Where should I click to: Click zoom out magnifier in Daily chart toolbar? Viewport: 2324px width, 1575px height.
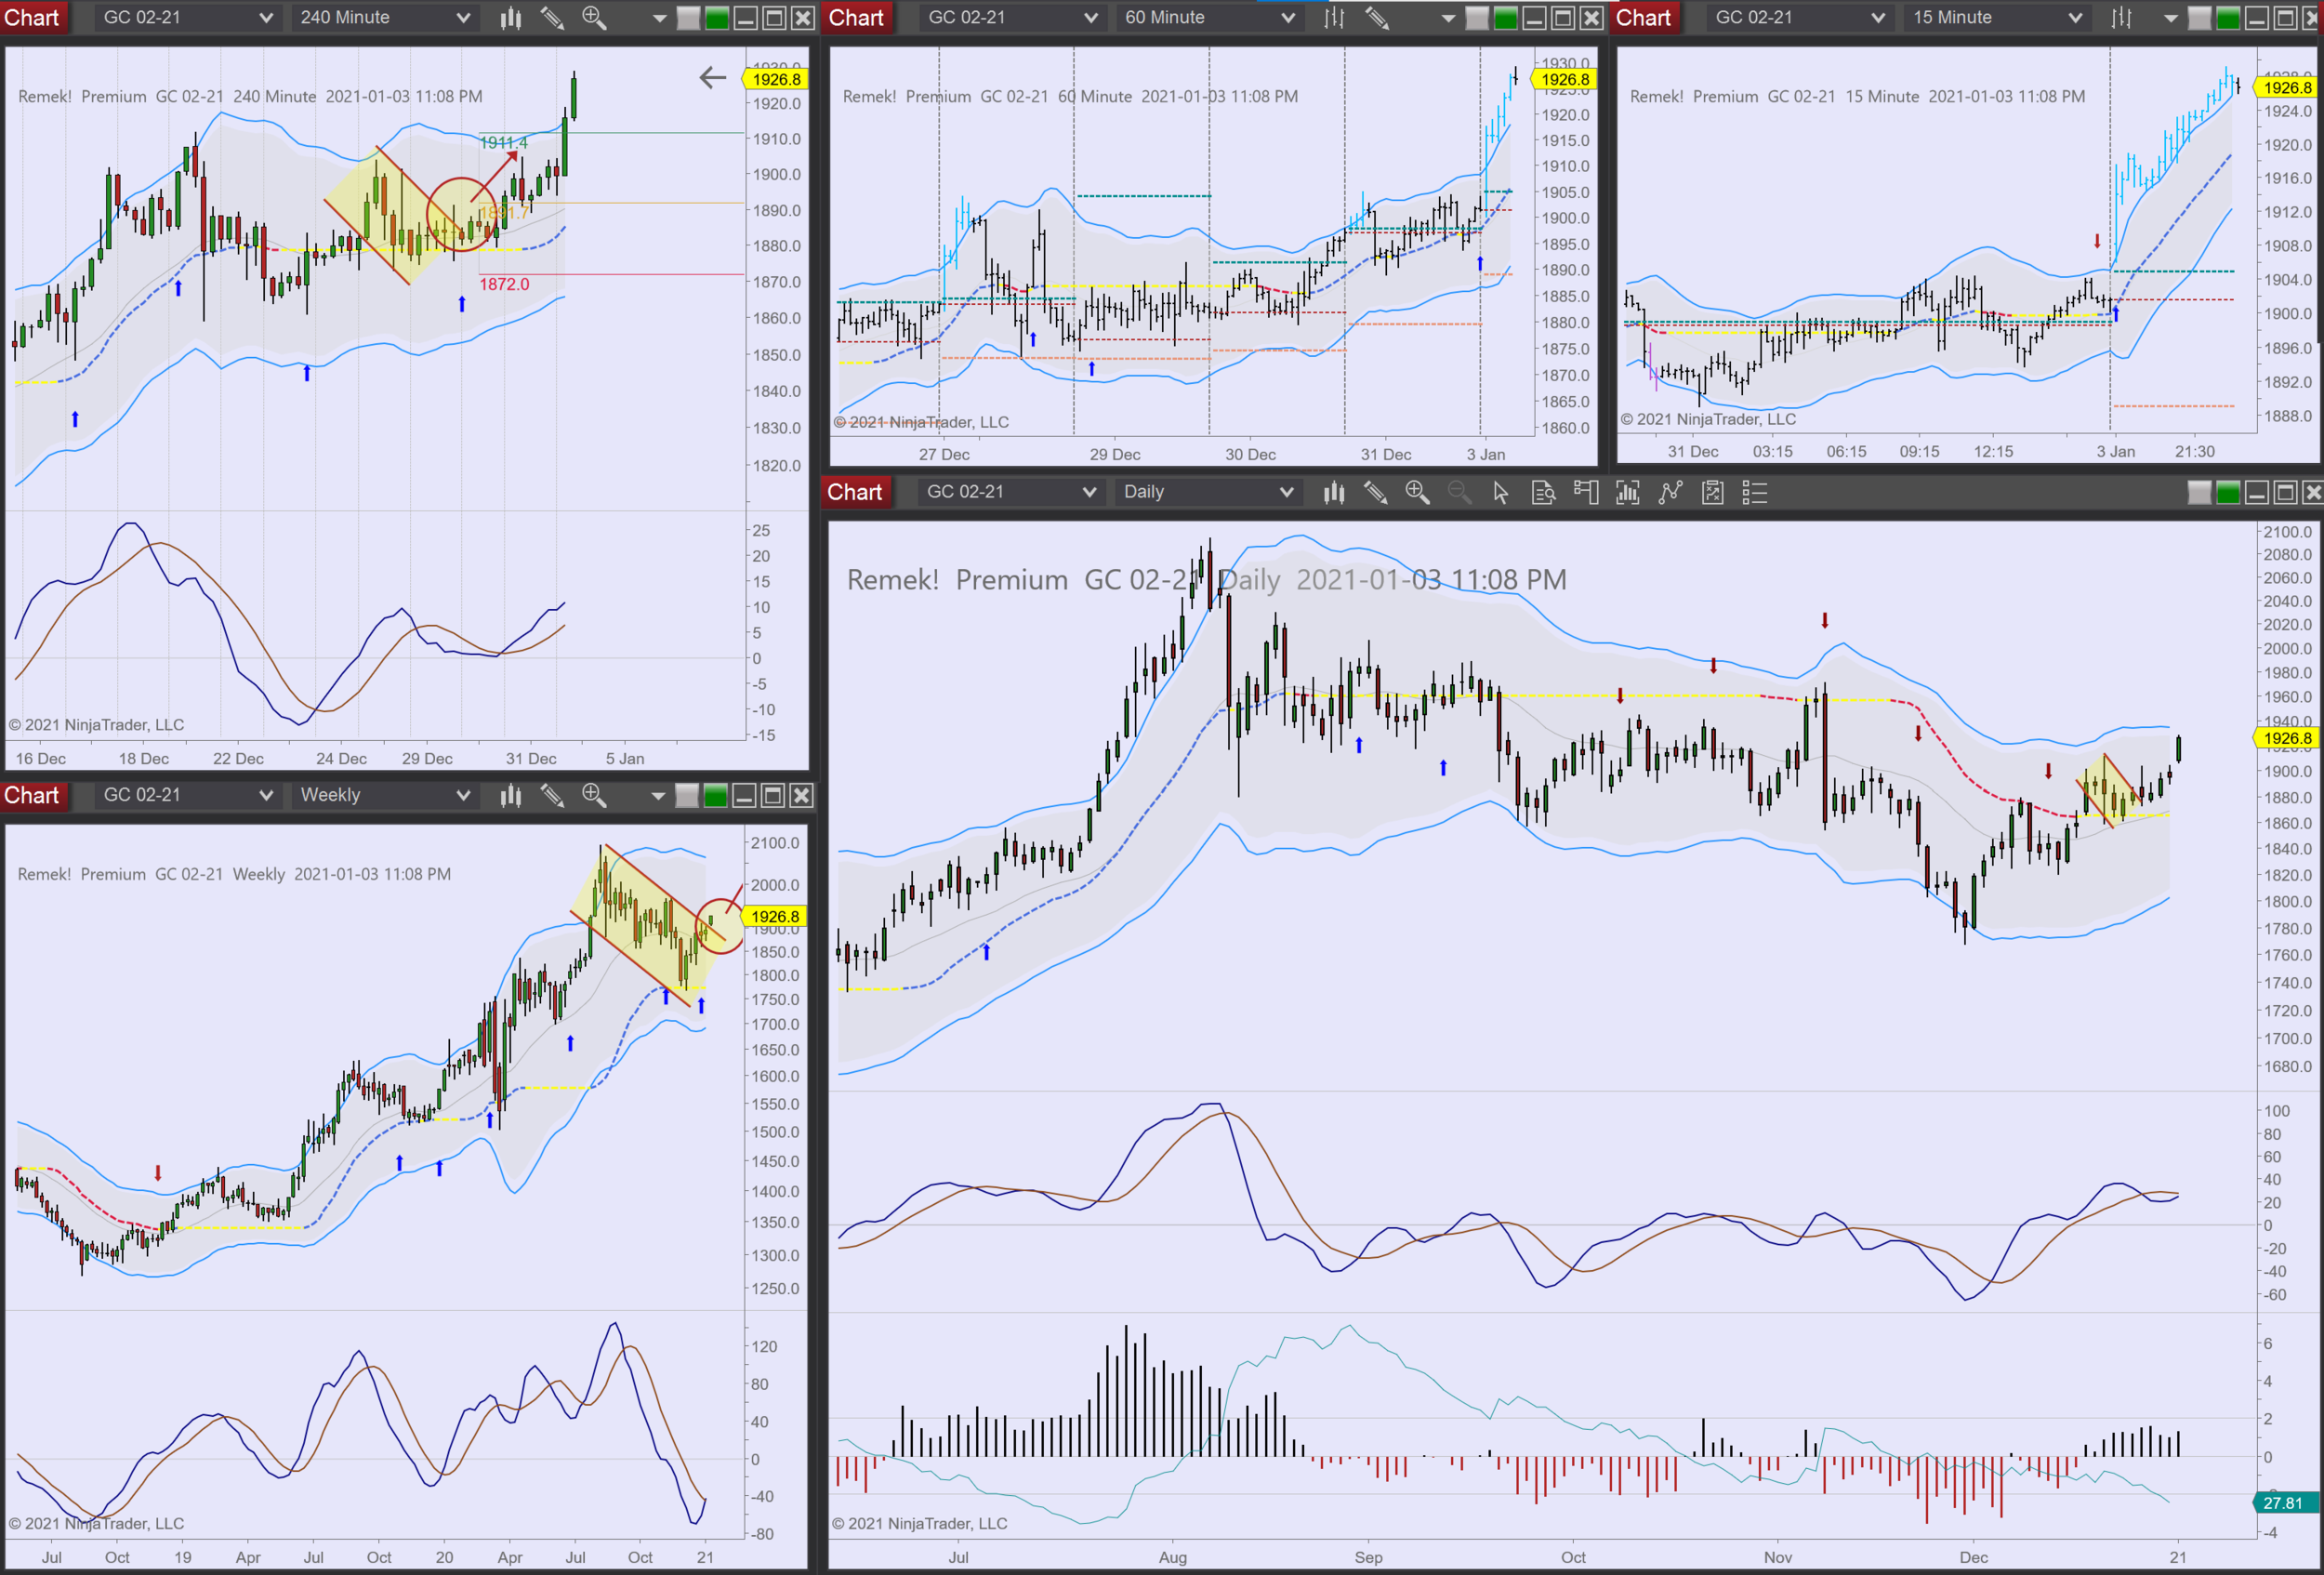tap(1459, 492)
